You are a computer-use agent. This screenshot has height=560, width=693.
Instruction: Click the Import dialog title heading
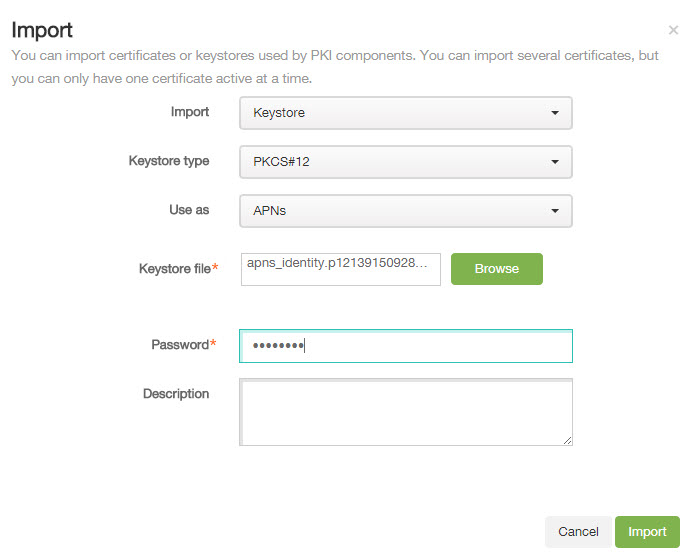pos(42,30)
